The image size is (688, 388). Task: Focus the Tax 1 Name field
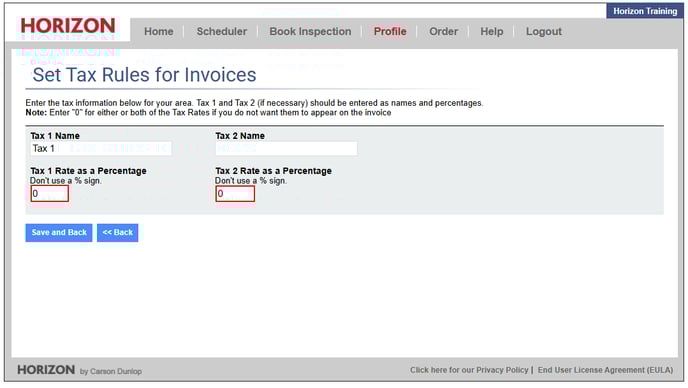[101, 148]
